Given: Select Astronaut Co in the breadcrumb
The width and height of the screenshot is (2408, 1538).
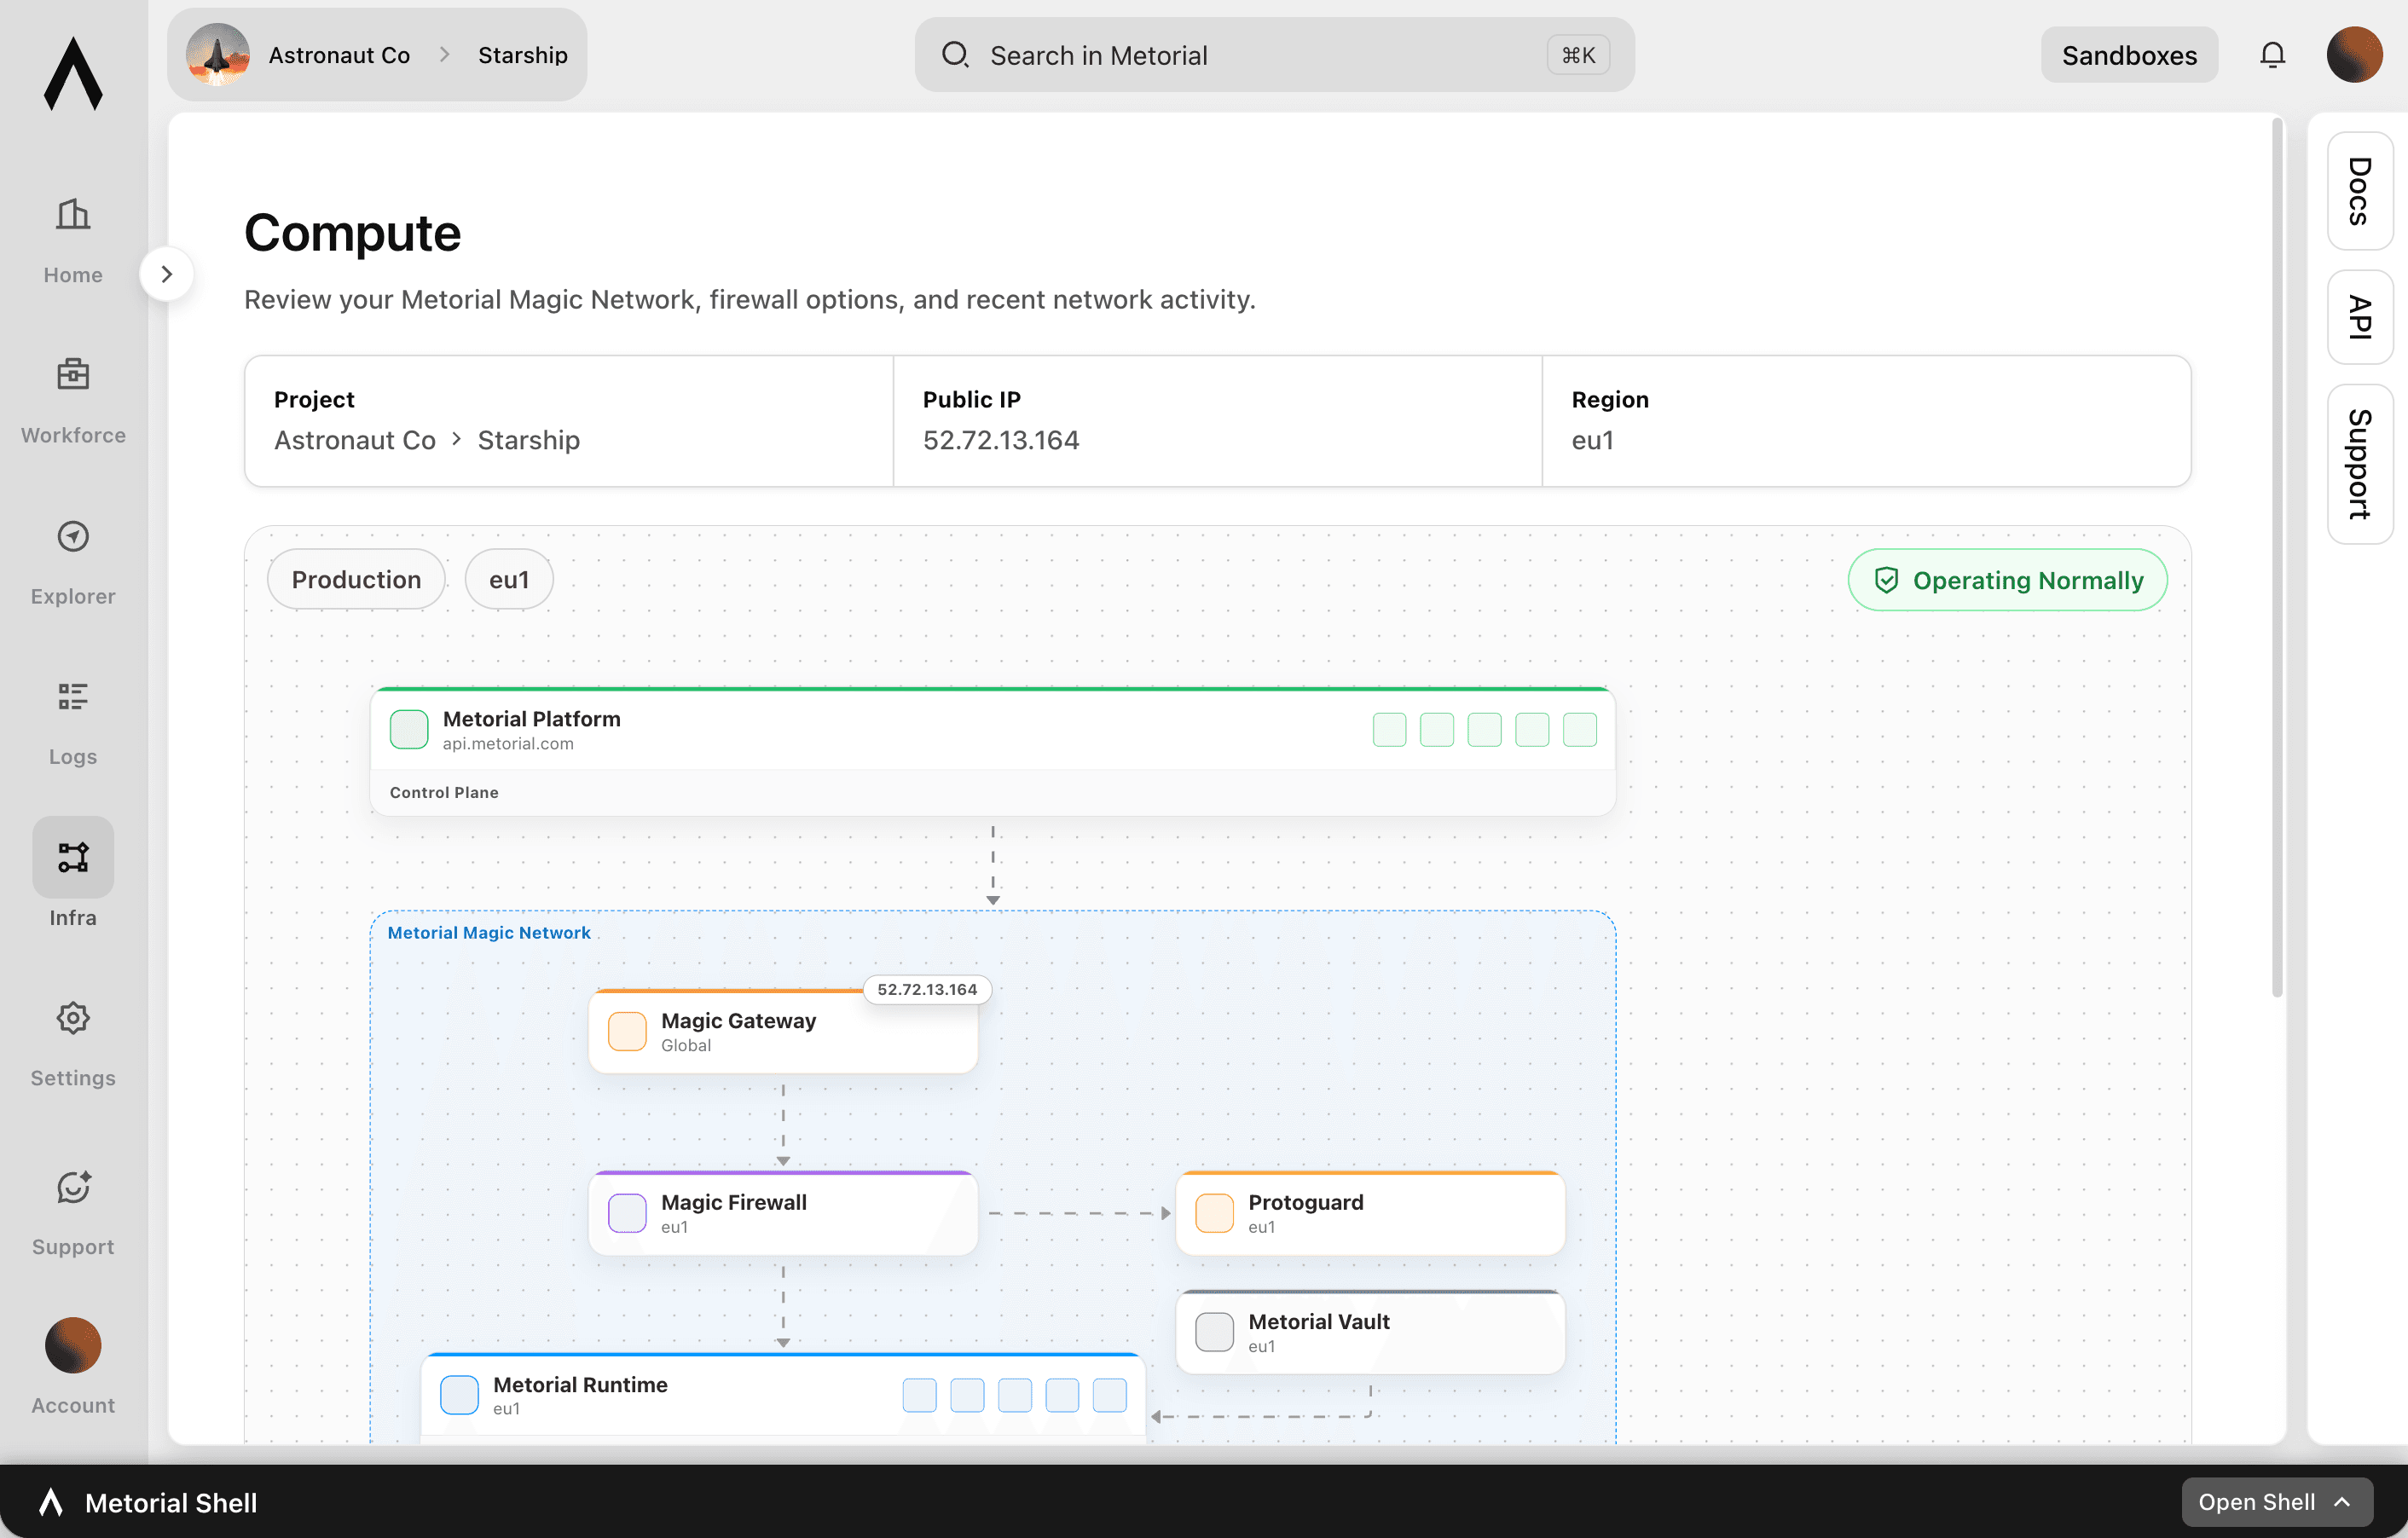Looking at the screenshot, I should pyautogui.click(x=339, y=55).
